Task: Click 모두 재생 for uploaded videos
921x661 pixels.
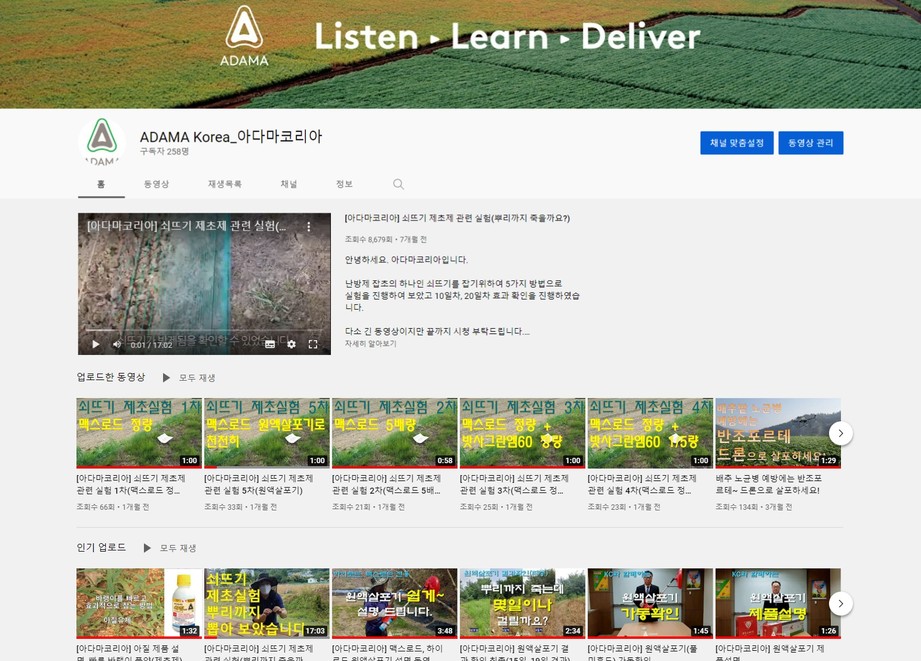Action: point(197,378)
